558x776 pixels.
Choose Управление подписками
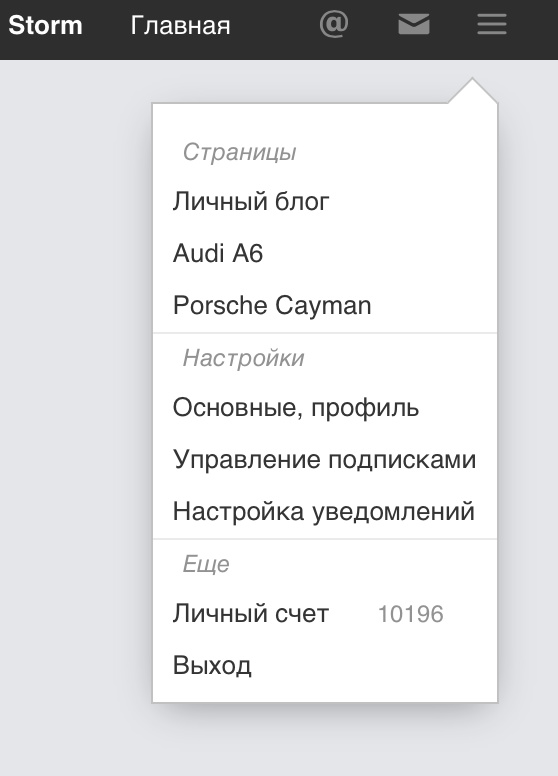[325, 459]
